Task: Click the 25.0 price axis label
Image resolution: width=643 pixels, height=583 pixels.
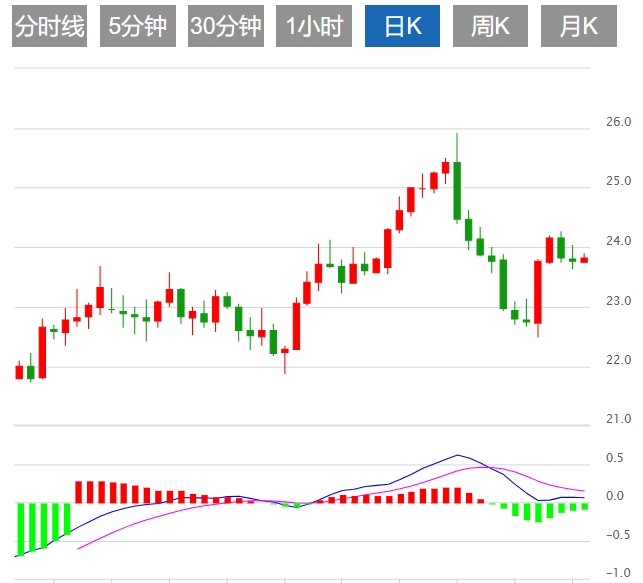Action: click(x=618, y=181)
